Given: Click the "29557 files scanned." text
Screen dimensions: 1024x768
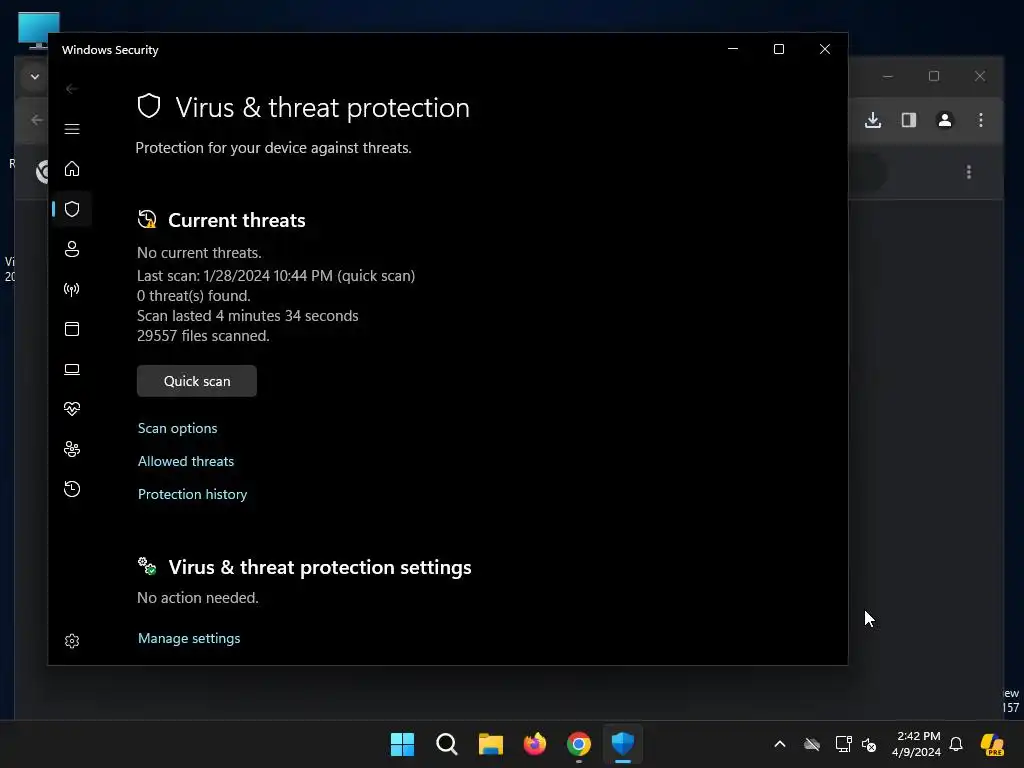Looking at the screenshot, I should pyautogui.click(x=203, y=336).
